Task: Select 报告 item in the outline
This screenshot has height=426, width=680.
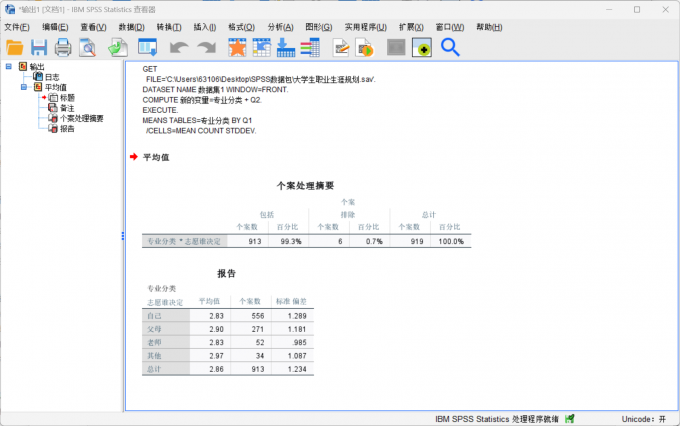Action: pos(67,128)
